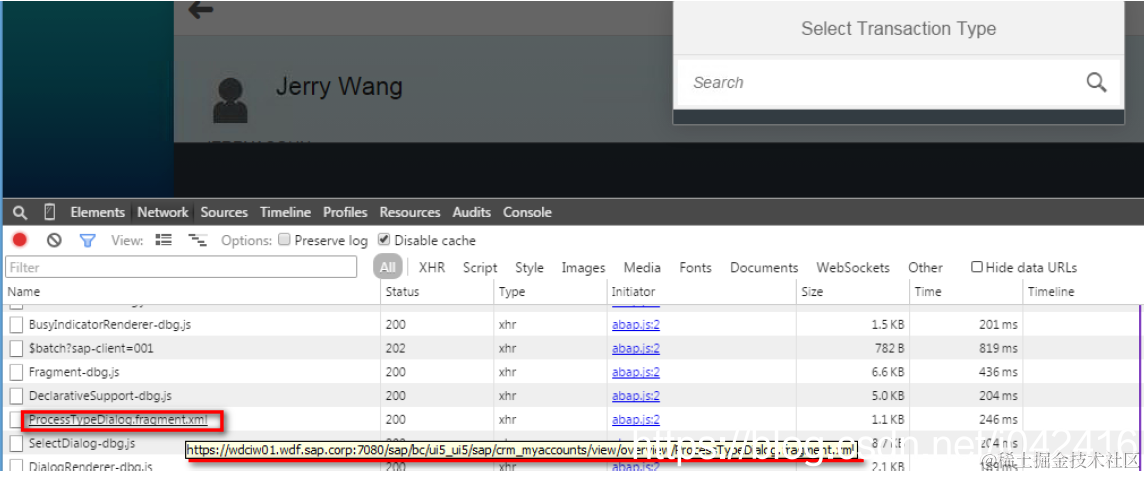Click the back arrow icon in app header
The width and height of the screenshot is (1147, 477).
click(x=200, y=10)
